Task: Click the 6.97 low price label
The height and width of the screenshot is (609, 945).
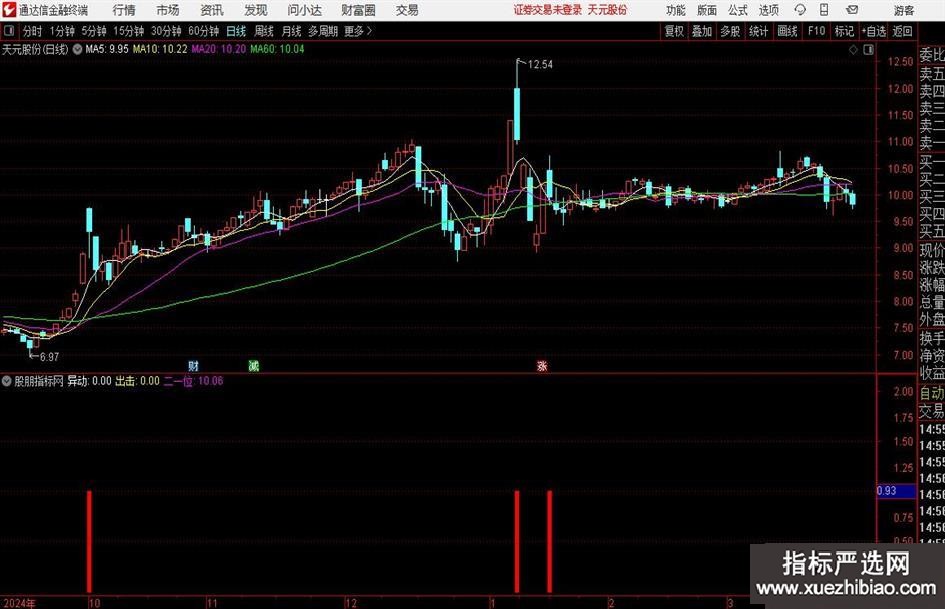Action: tap(49, 357)
